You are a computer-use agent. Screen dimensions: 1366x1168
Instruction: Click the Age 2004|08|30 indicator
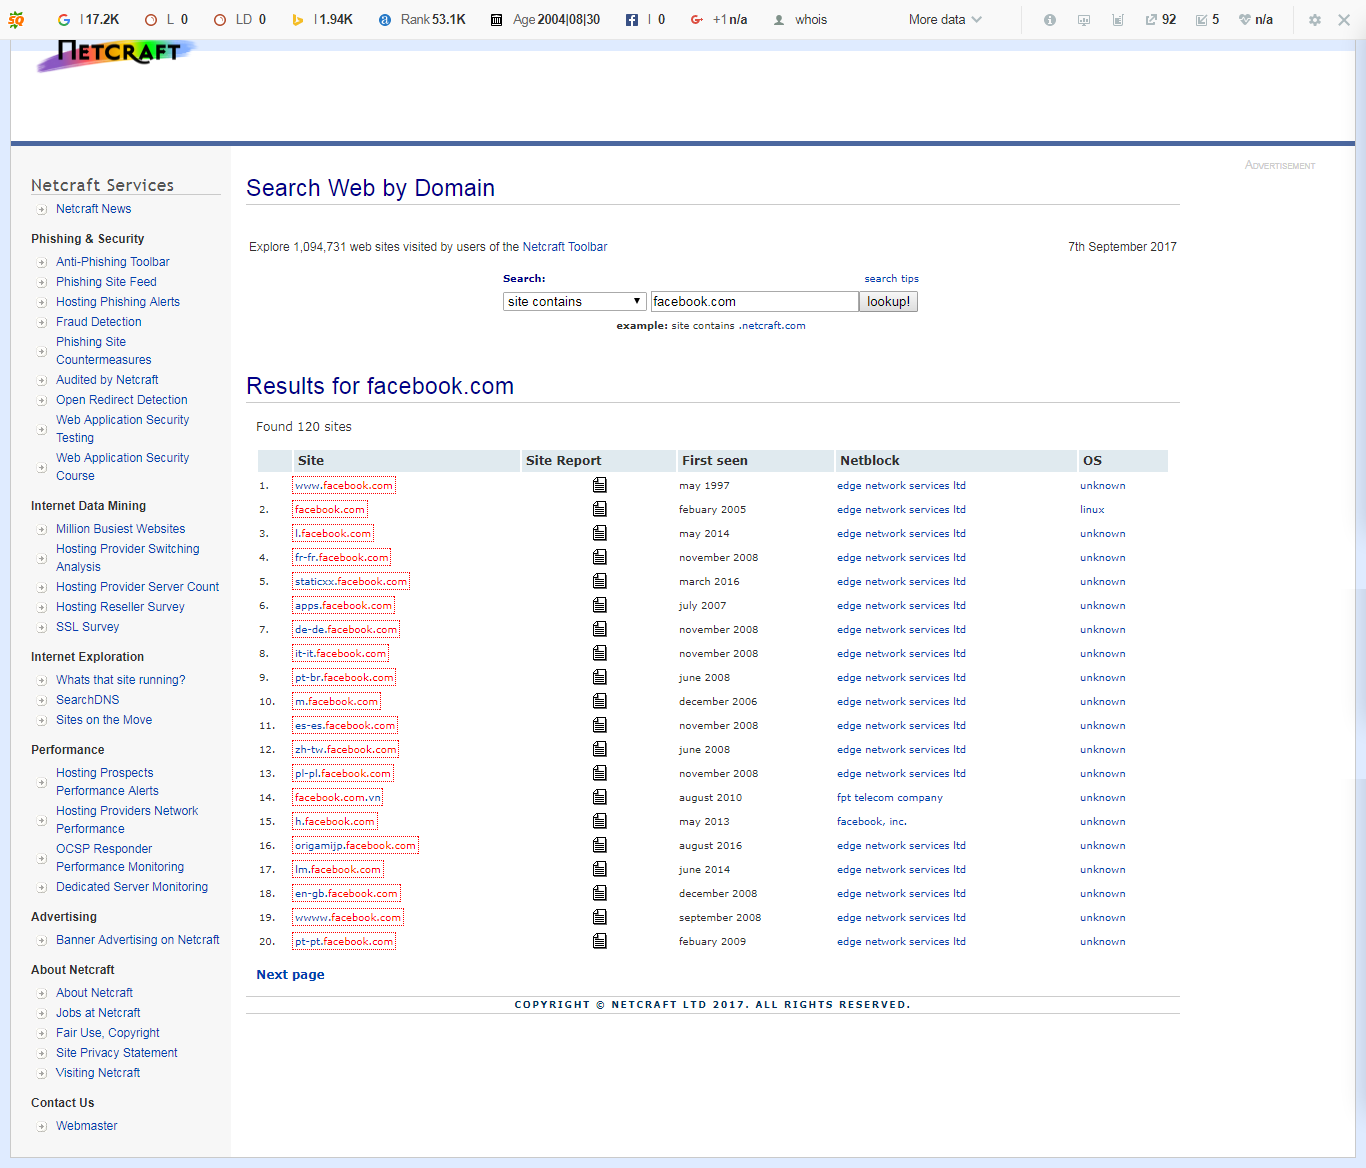pyautogui.click(x=545, y=18)
